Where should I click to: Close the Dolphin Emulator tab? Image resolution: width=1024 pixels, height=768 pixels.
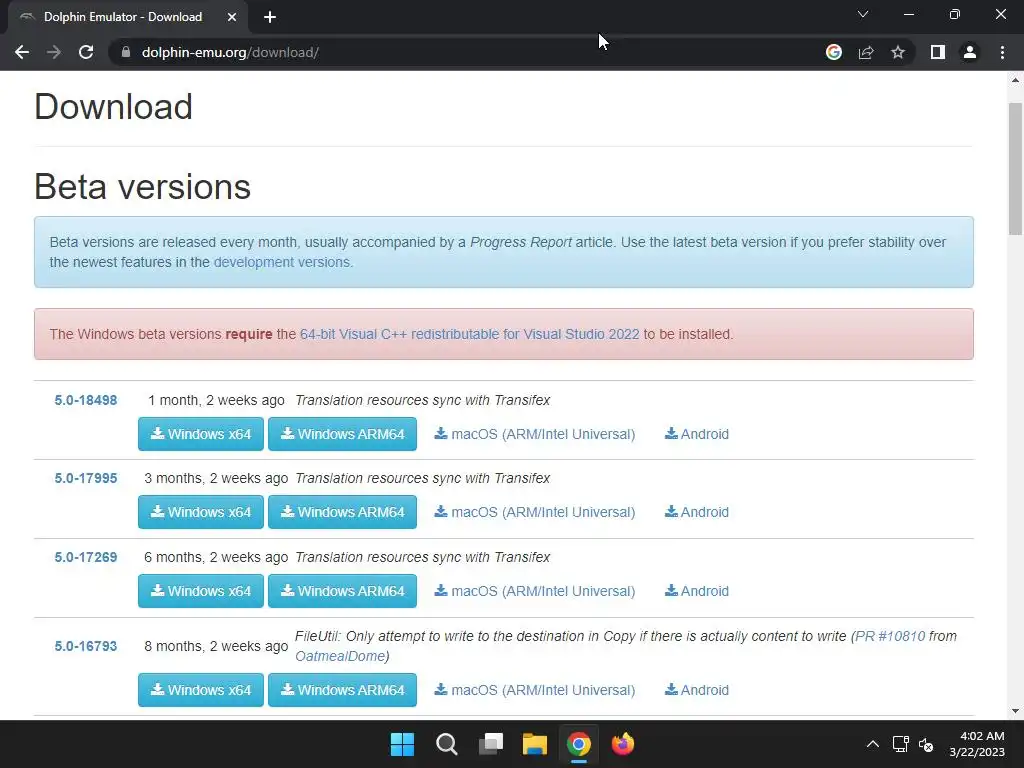click(232, 17)
